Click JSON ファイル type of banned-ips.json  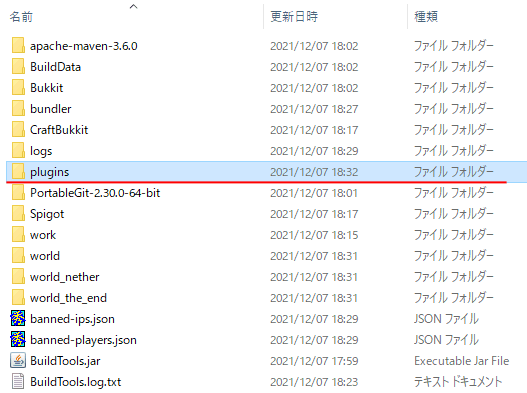tap(446, 319)
